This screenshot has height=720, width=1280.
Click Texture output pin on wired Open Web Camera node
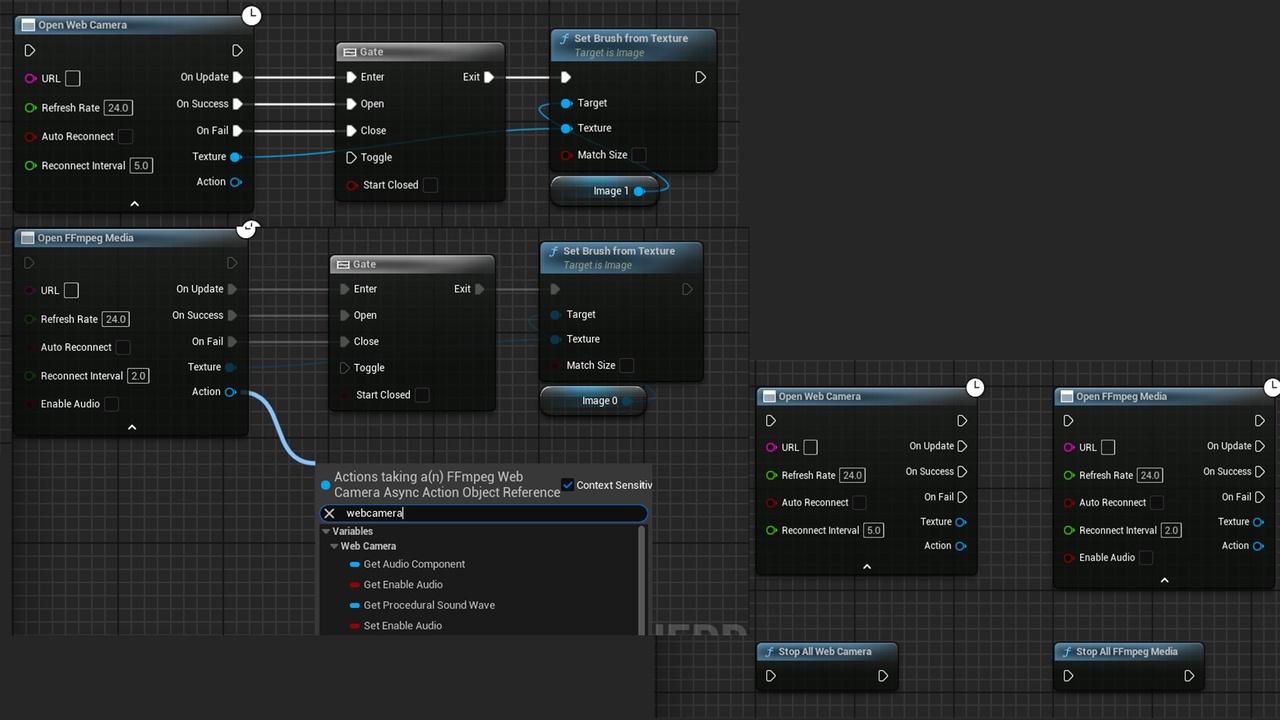click(x=236, y=157)
